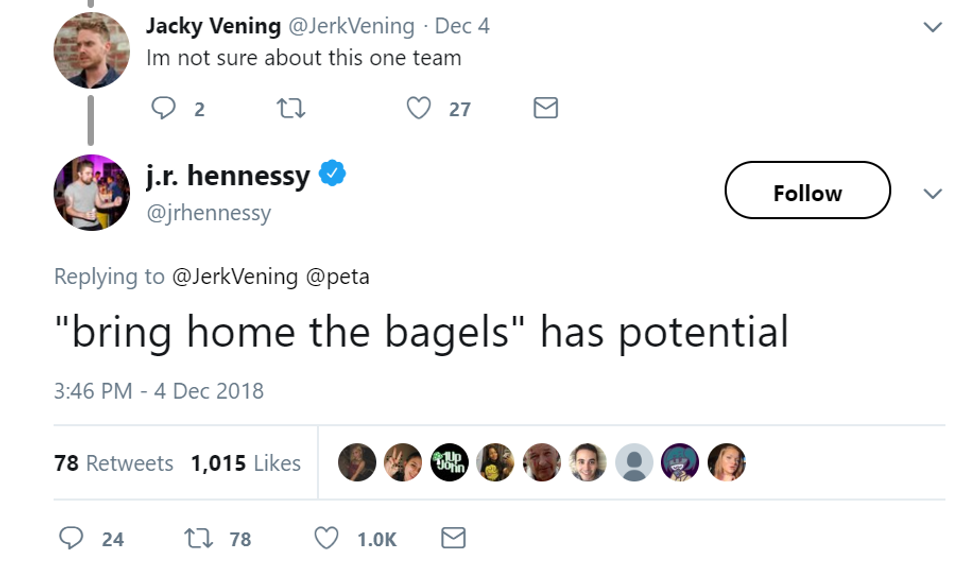The height and width of the screenshot is (572, 980).
Task: Open dropdown arrow next to Follow button
Action: pos(932,193)
